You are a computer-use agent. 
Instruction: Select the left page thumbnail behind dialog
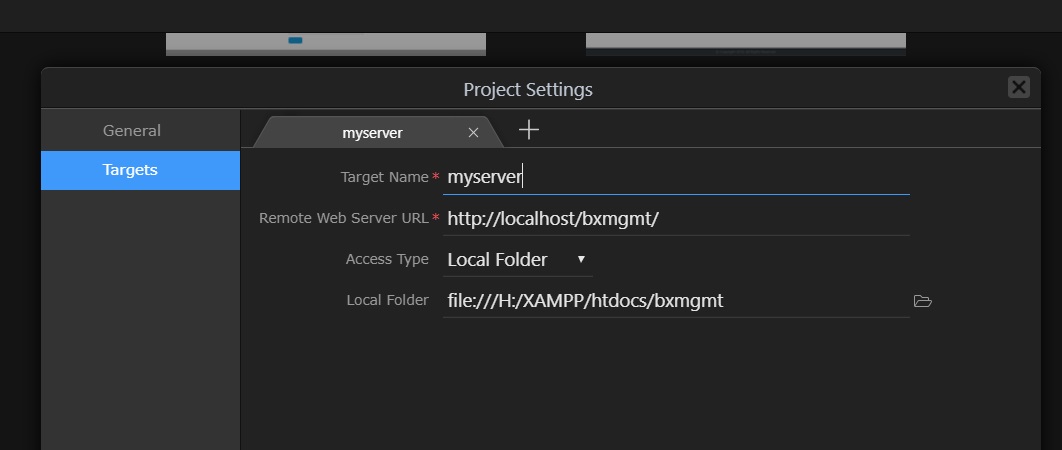click(326, 44)
